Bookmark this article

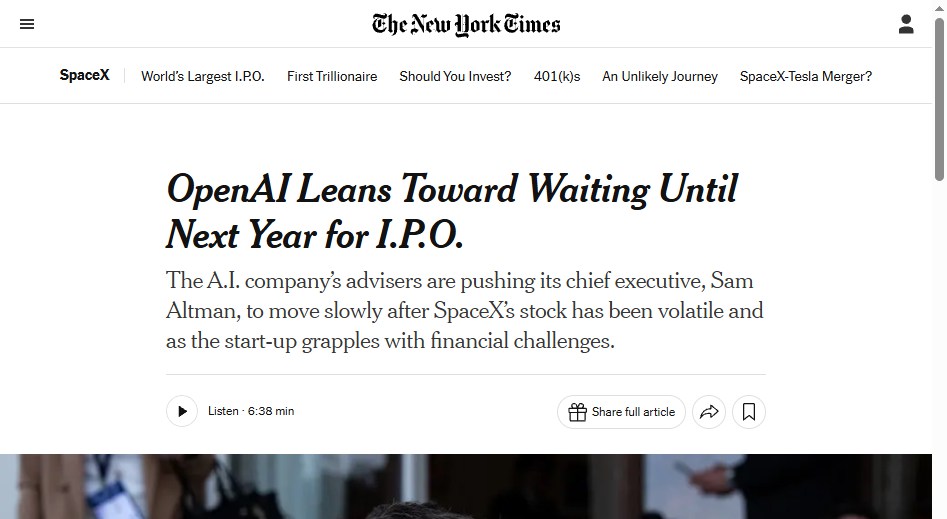(749, 412)
